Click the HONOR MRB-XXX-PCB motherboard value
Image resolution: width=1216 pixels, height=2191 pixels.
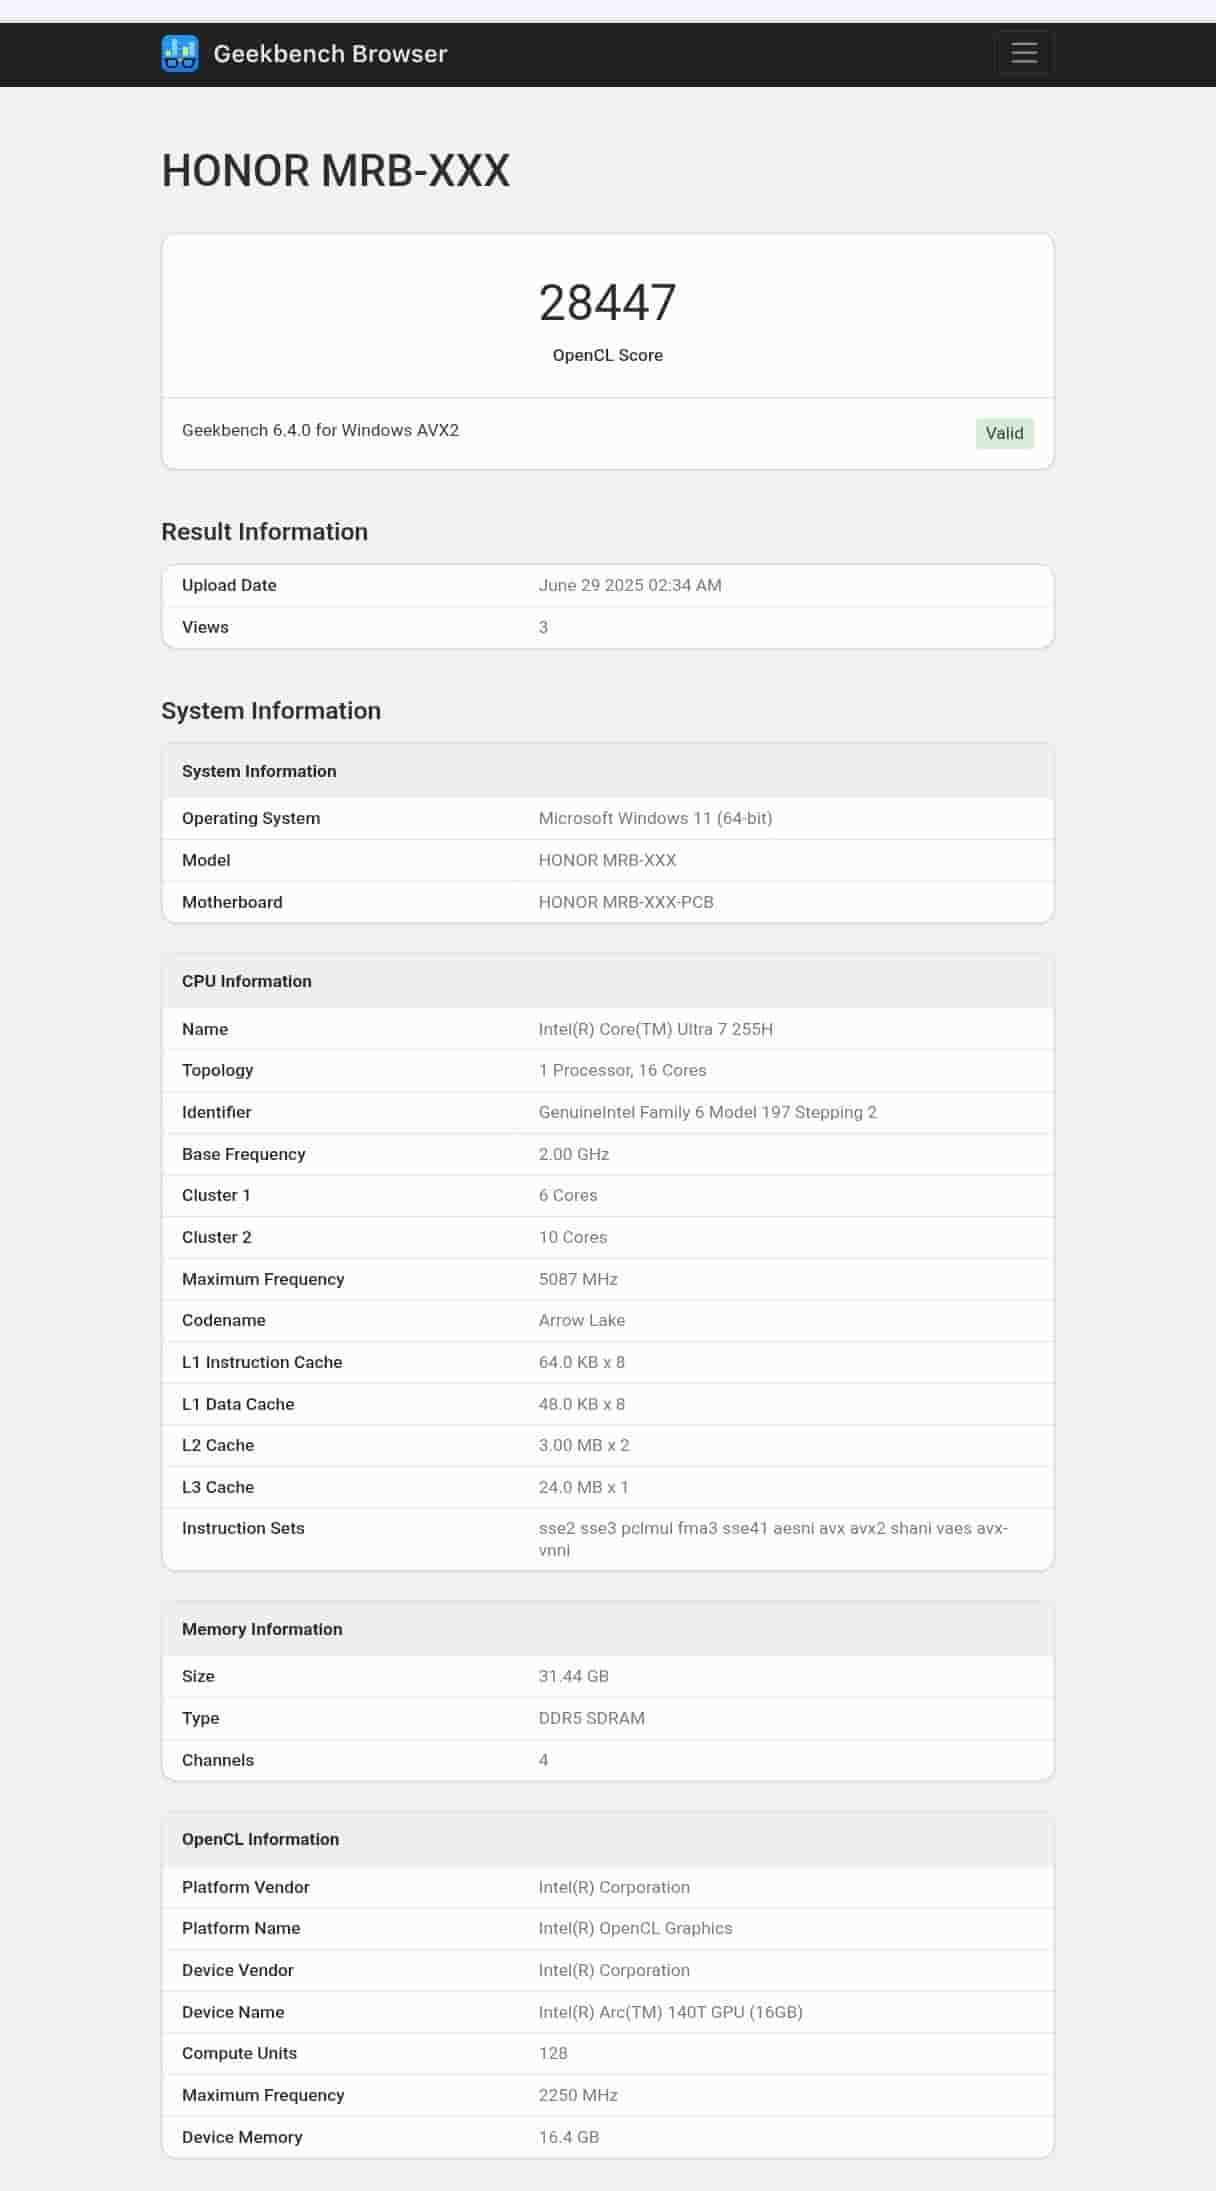click(x=626, y=902)
